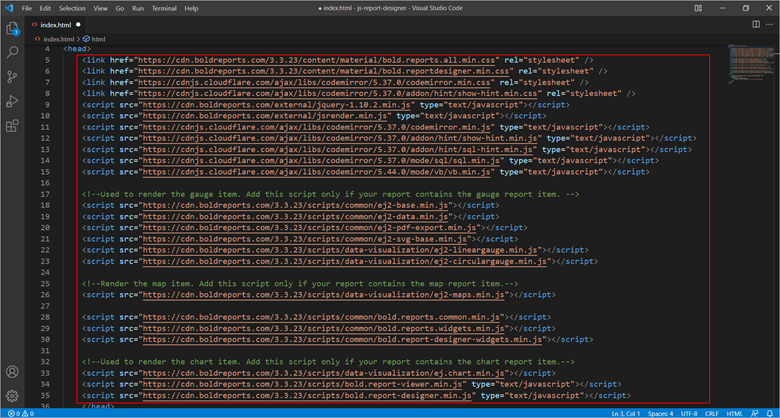The image size is (780, 418).
Task: Click the VS Code logo icon
Action: click(x=8, y=8)
